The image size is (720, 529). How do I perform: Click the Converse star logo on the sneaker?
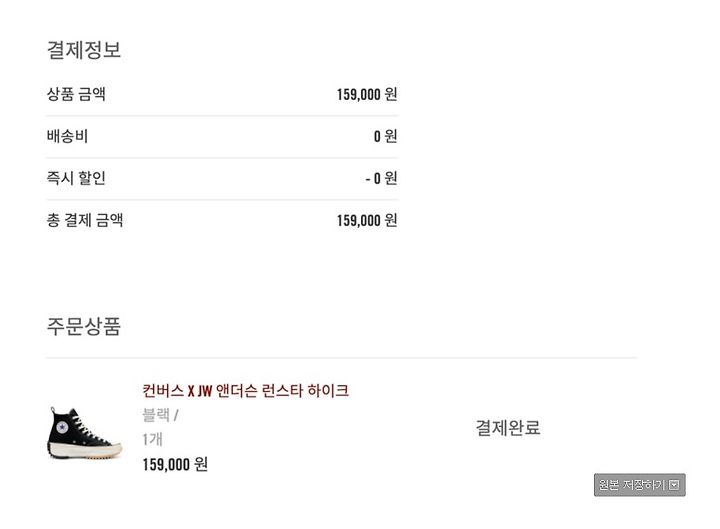pyautogui.click(x=62, y=428)
